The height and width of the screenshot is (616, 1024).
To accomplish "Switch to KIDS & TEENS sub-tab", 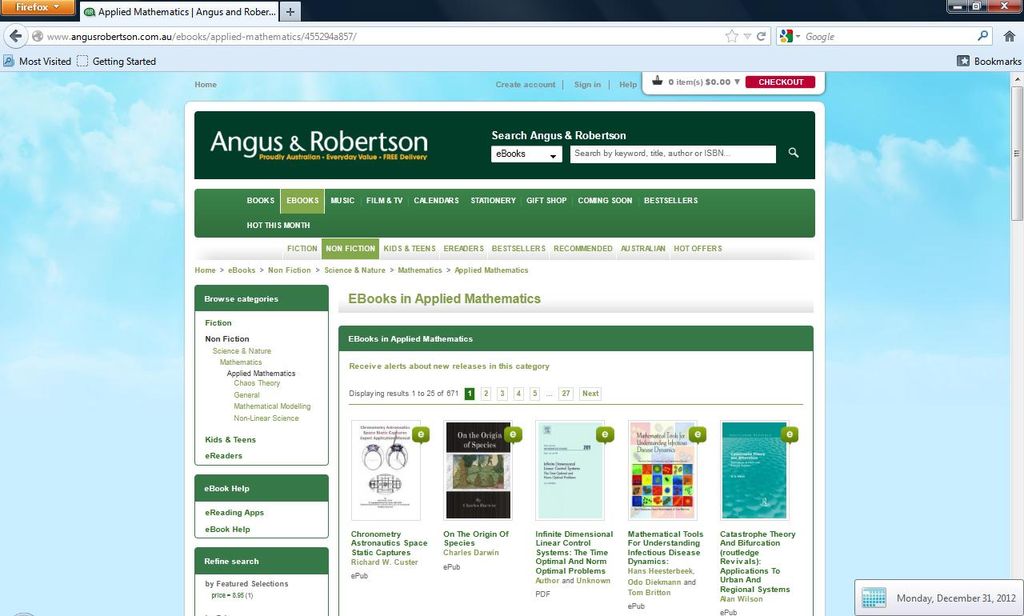I will coord(409,249).
